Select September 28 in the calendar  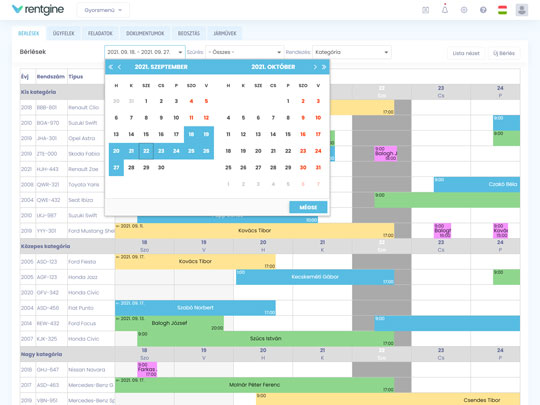coord(131,167)
